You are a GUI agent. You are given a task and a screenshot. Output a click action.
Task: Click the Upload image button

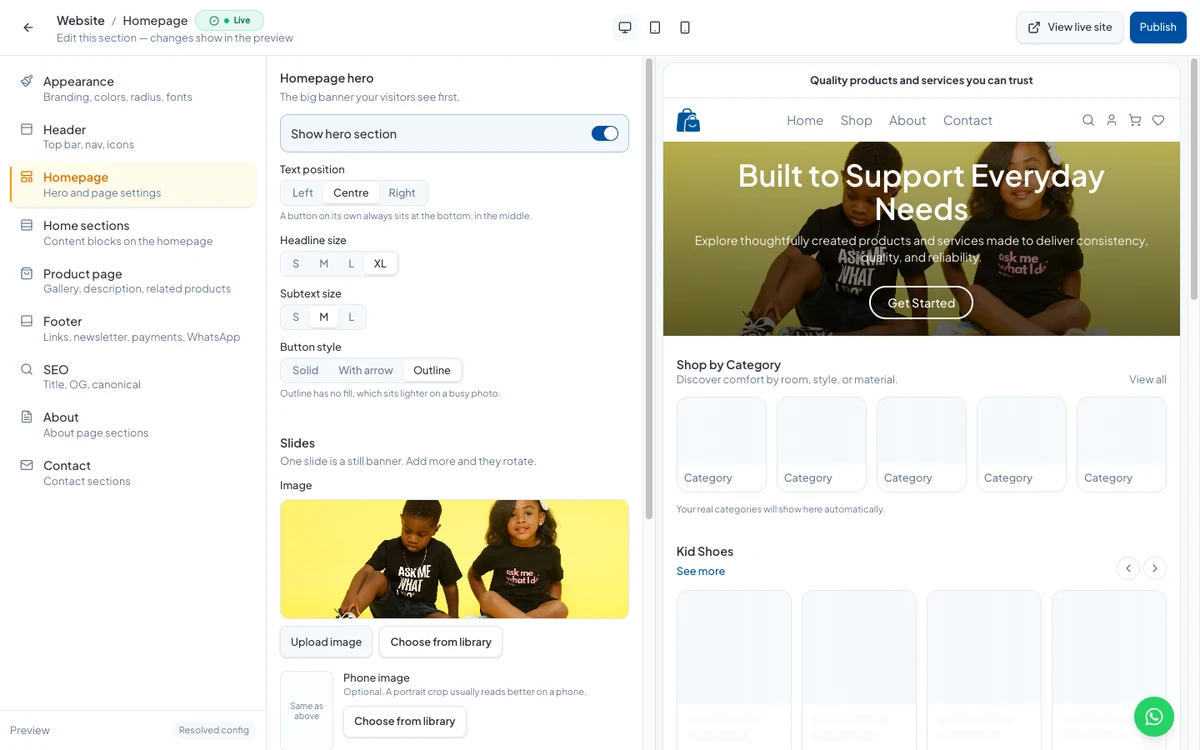(x=326, y=642)
